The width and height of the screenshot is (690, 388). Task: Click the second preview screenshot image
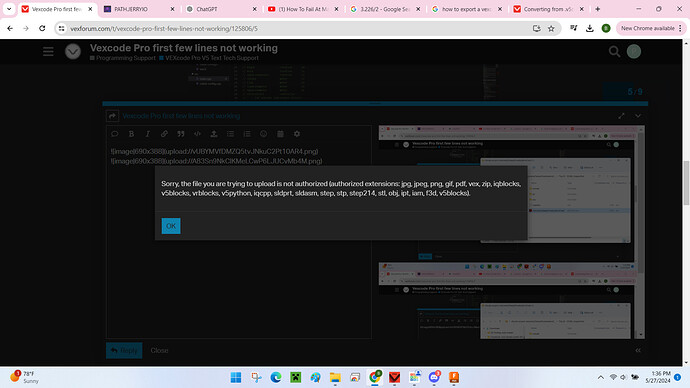(x=506, y=301)
